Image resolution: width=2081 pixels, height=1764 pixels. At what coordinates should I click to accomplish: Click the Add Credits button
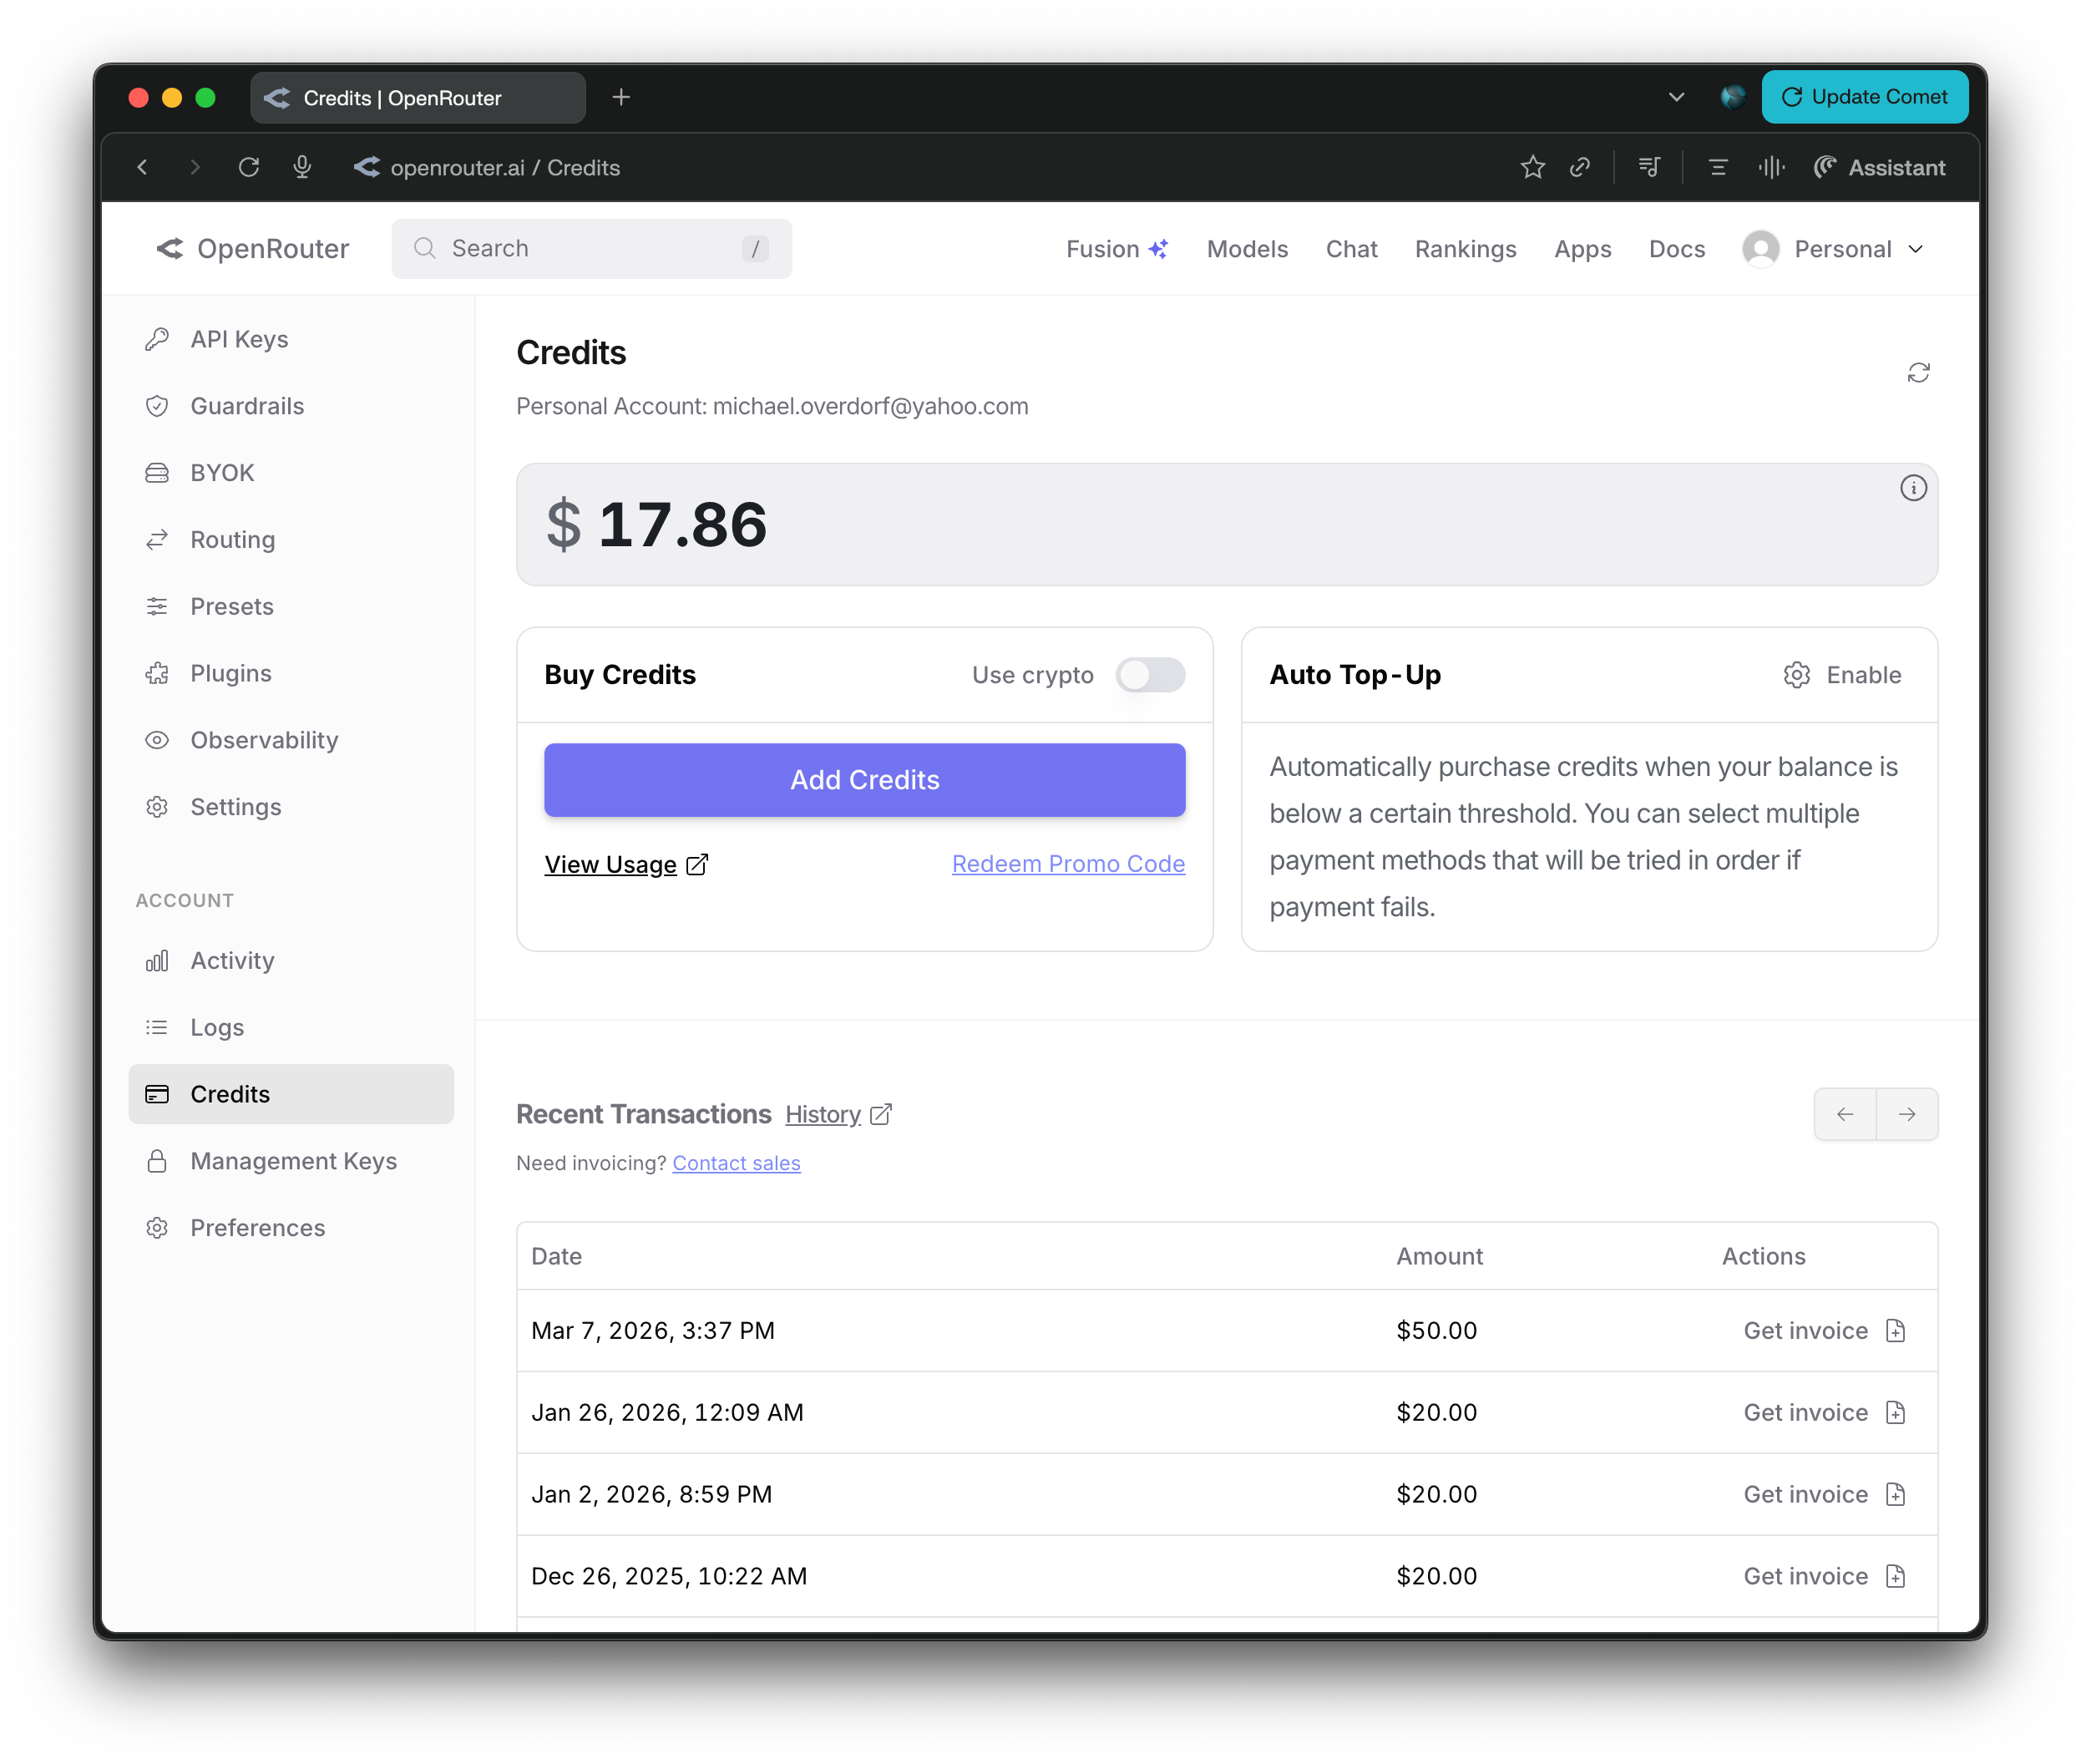coord(864,780)
